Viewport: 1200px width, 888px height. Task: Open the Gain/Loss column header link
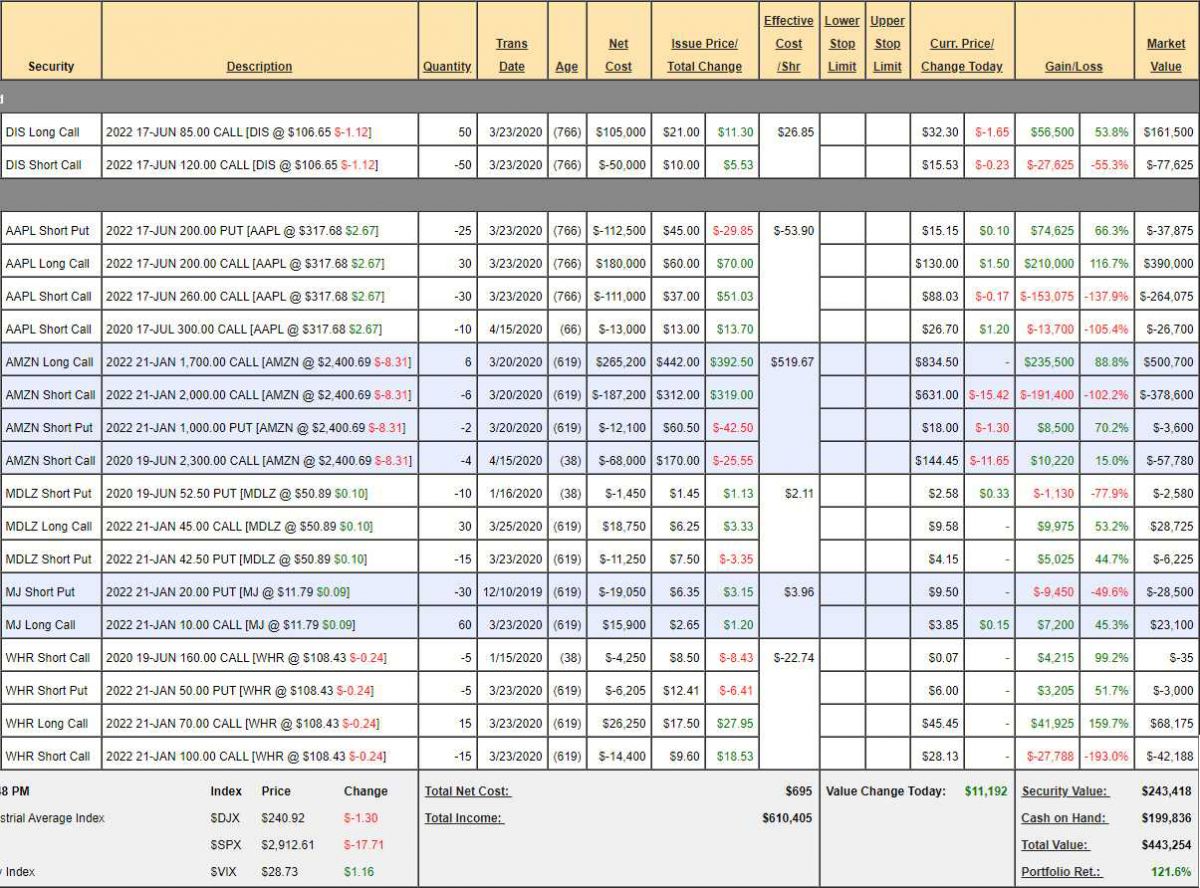[1073, 66]
